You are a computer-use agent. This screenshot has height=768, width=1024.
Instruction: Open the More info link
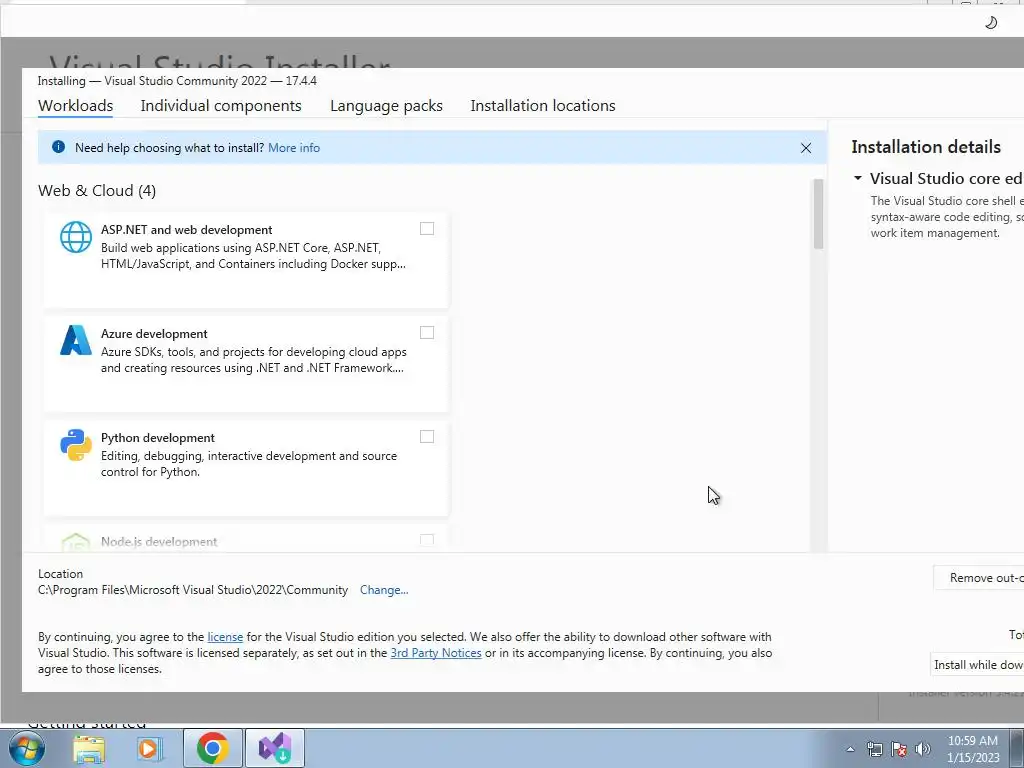click(x=294, y=148)
